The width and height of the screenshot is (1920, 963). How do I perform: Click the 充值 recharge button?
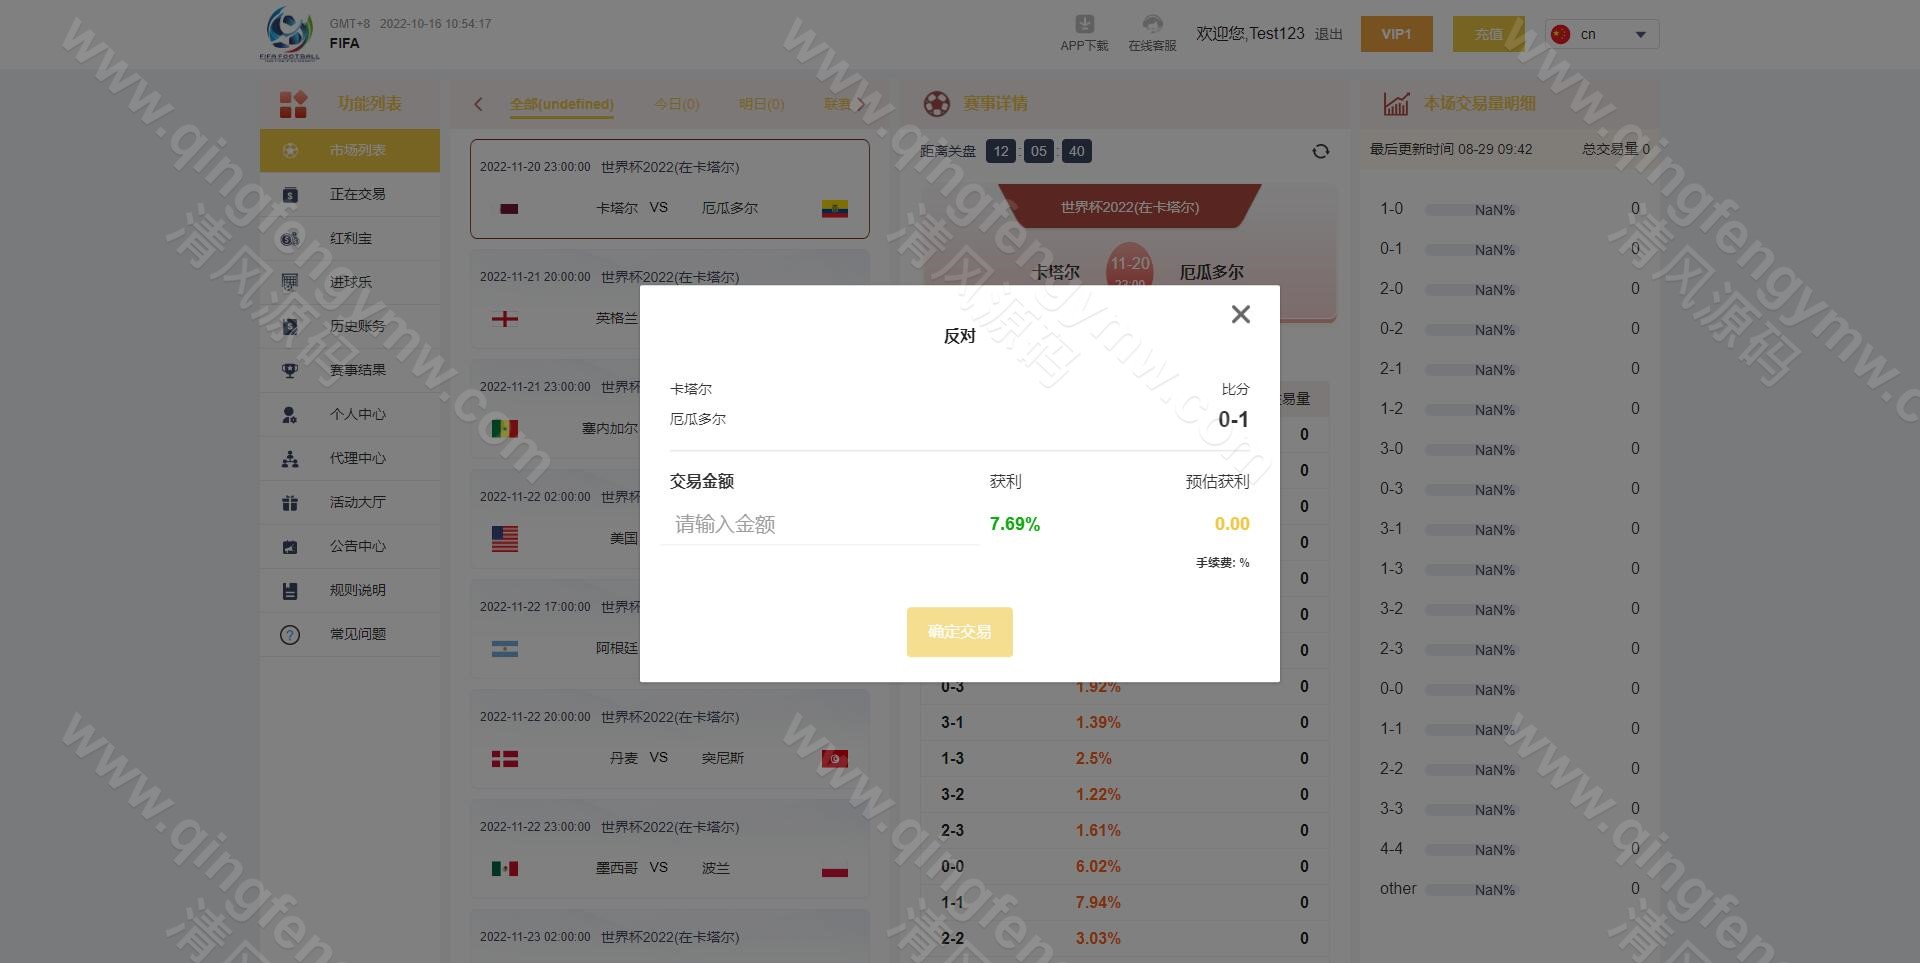pyautogui.click(x=1489, y=33)
